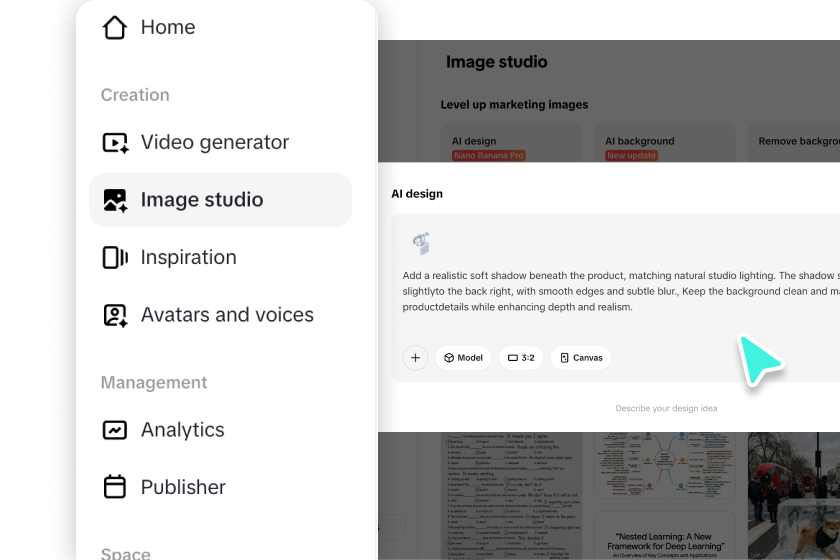Click into the design prompt text field
Image resolution: width=840 pixels, height=560 pixels.
click(x=620, y=291)
